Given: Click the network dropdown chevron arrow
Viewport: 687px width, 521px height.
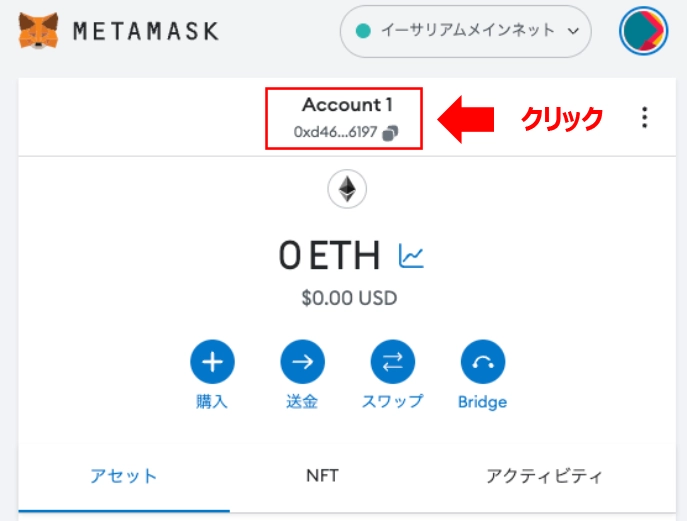Looking at the screenshot, I should pyautogui.click(x=573, y=31).
